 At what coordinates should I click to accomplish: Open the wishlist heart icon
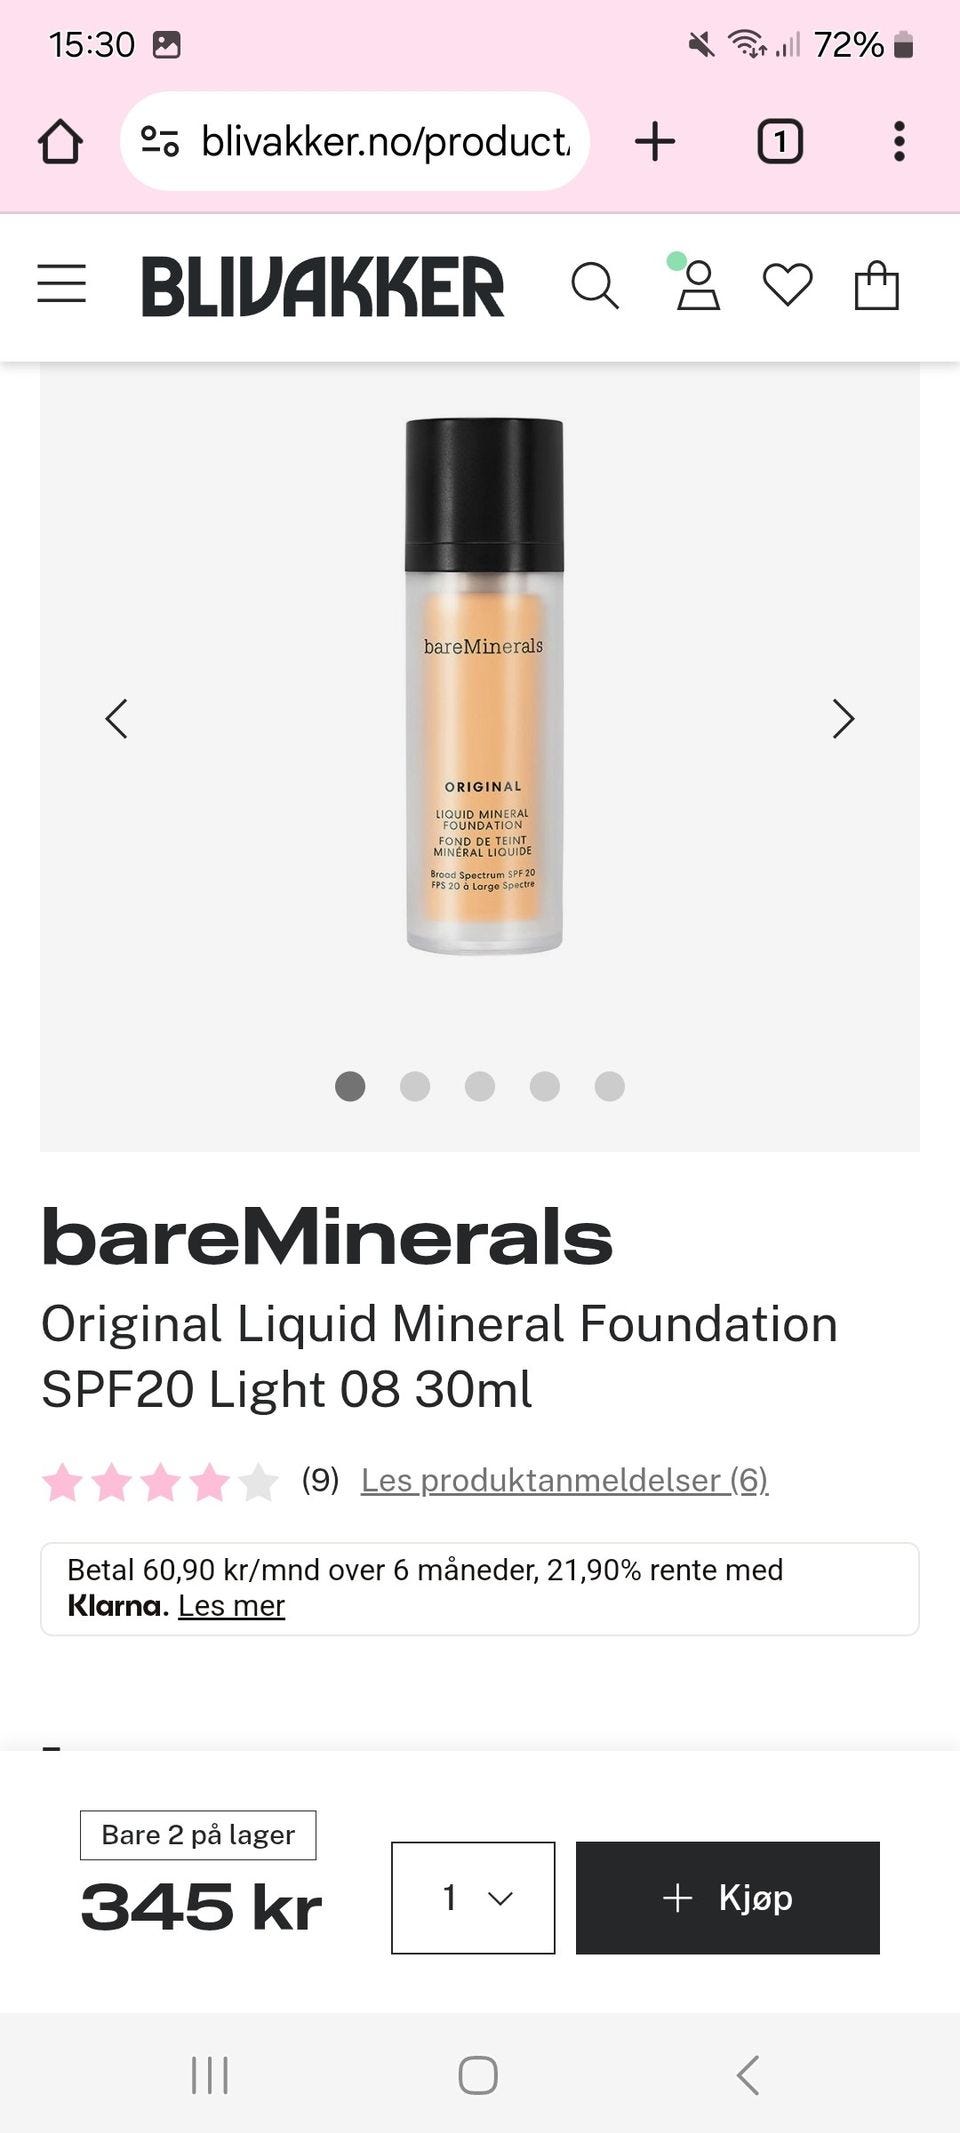click(x=788, y=286)
